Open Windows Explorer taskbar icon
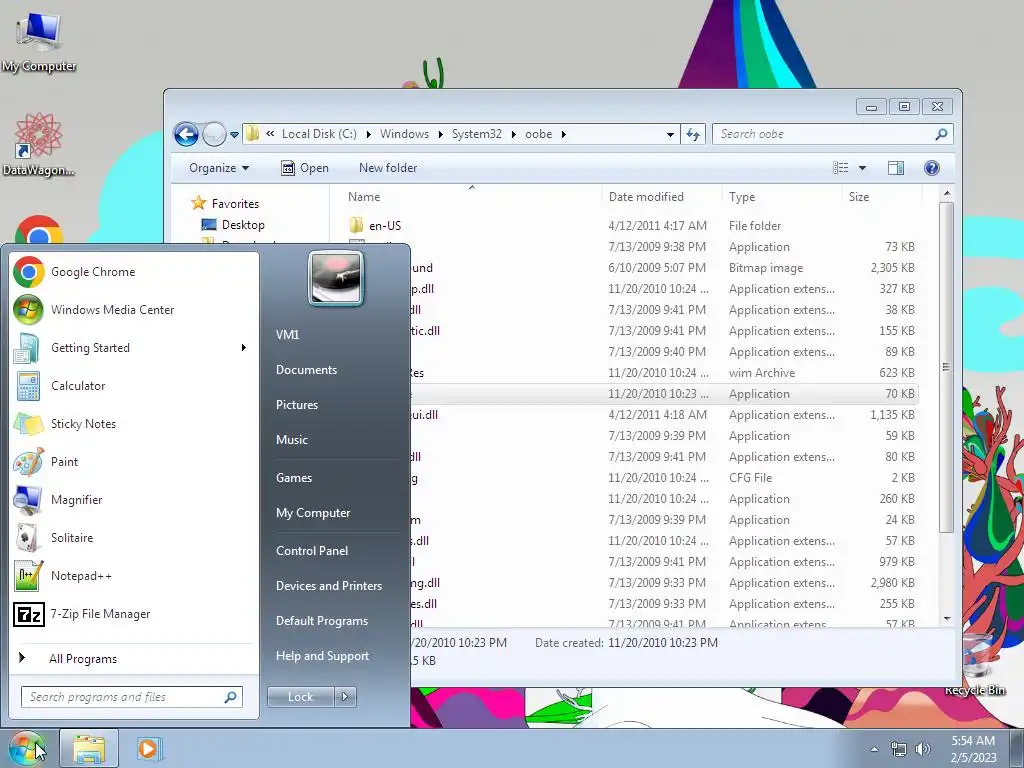 coord(89,748)
